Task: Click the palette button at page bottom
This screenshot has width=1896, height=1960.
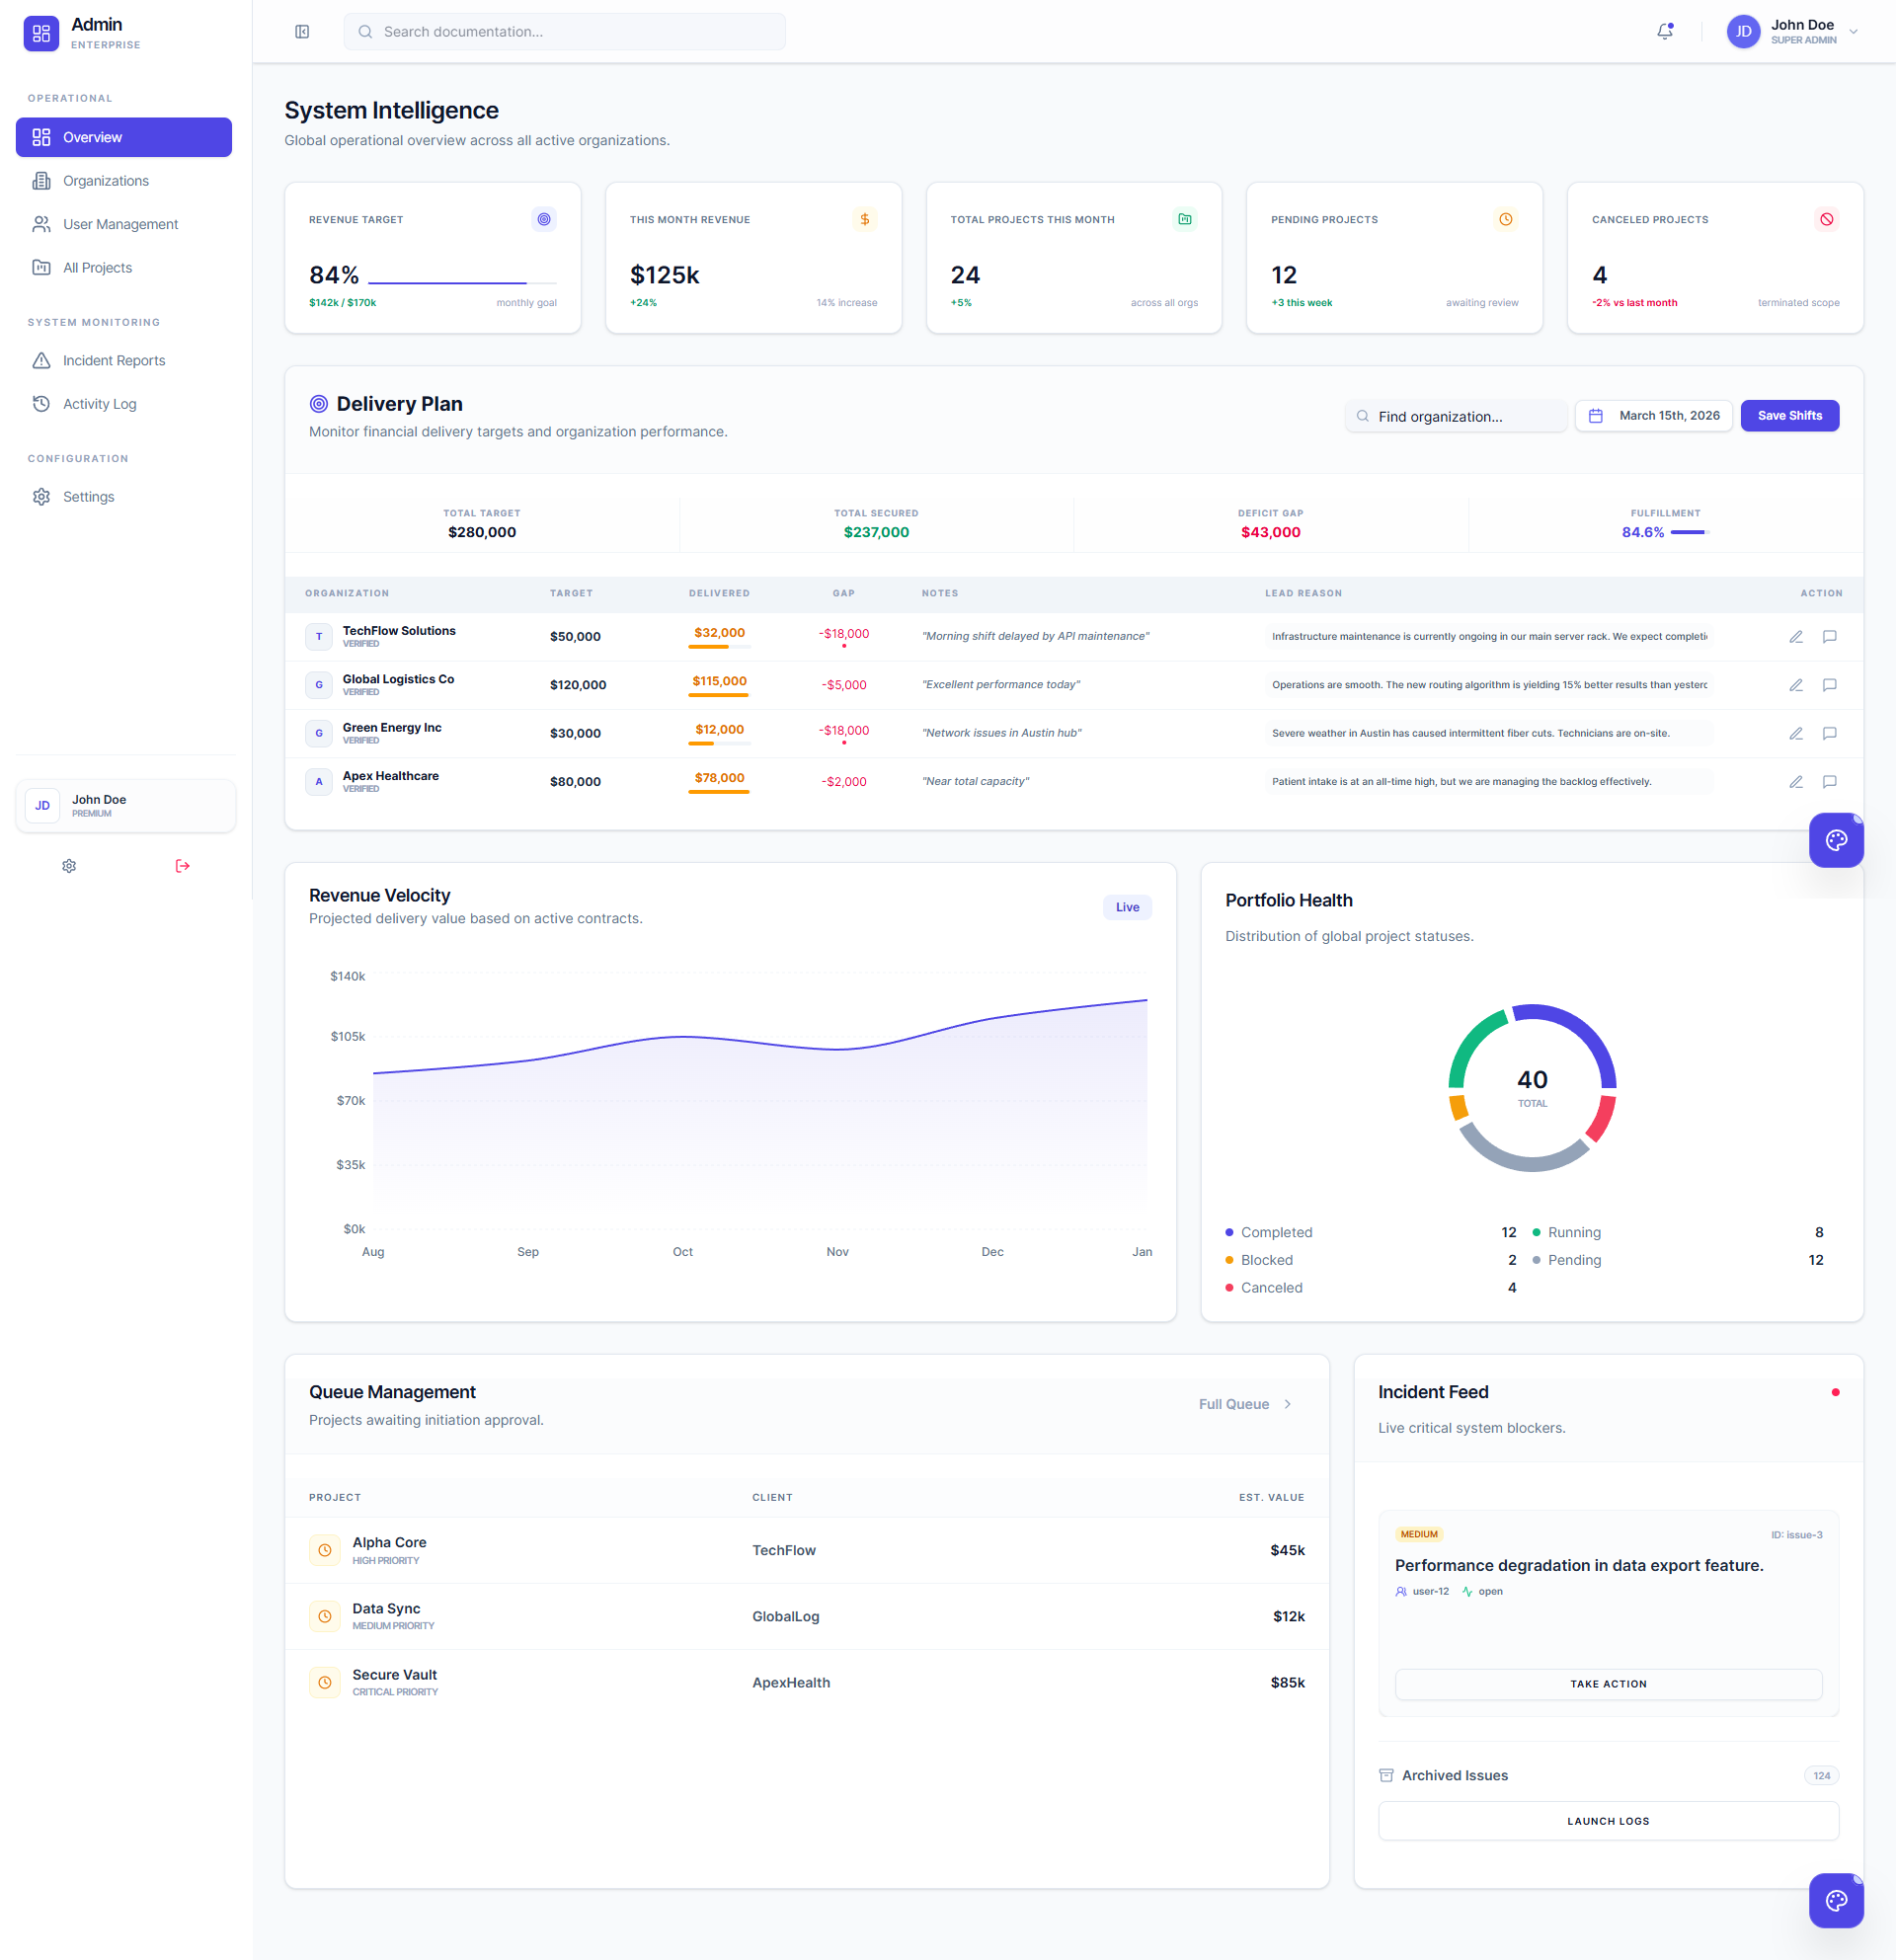Action: (1836, 1901)
